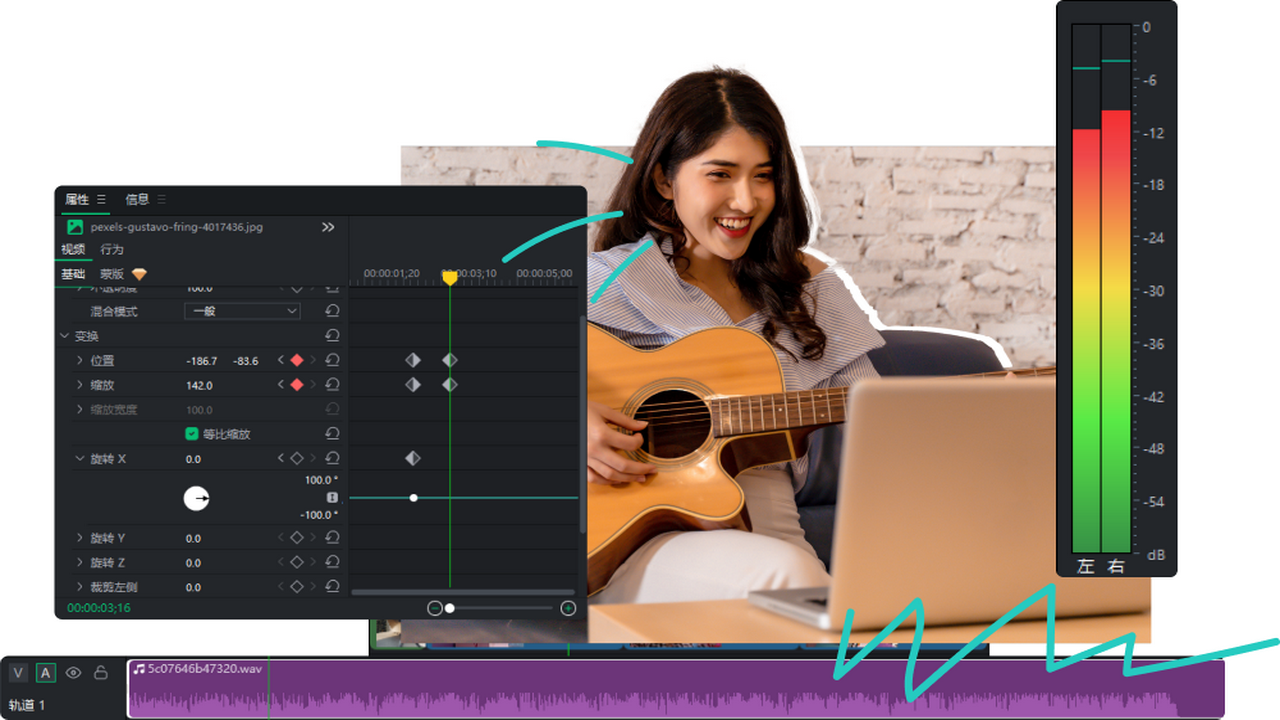Click the image thumbnail icon beside pexels-gustavo-fring-4017436.jpg
1280x720 pixels.
tap(77, 225)
